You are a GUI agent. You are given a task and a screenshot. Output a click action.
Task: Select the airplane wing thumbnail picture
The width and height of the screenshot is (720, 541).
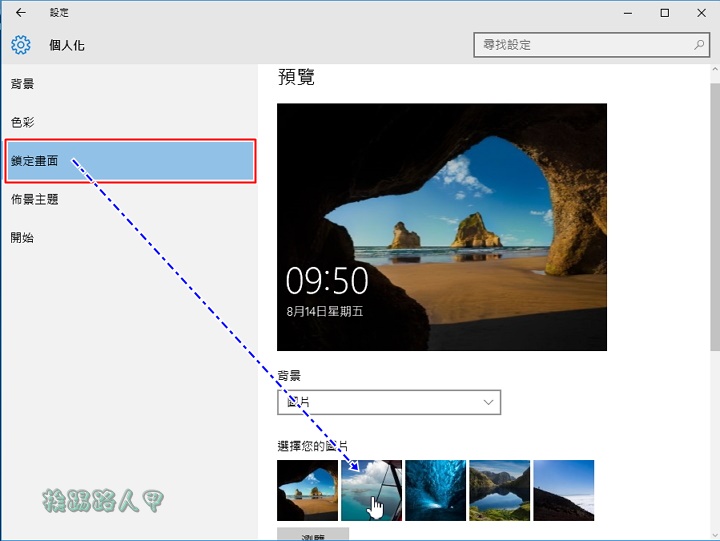click(x=371, y=490)
